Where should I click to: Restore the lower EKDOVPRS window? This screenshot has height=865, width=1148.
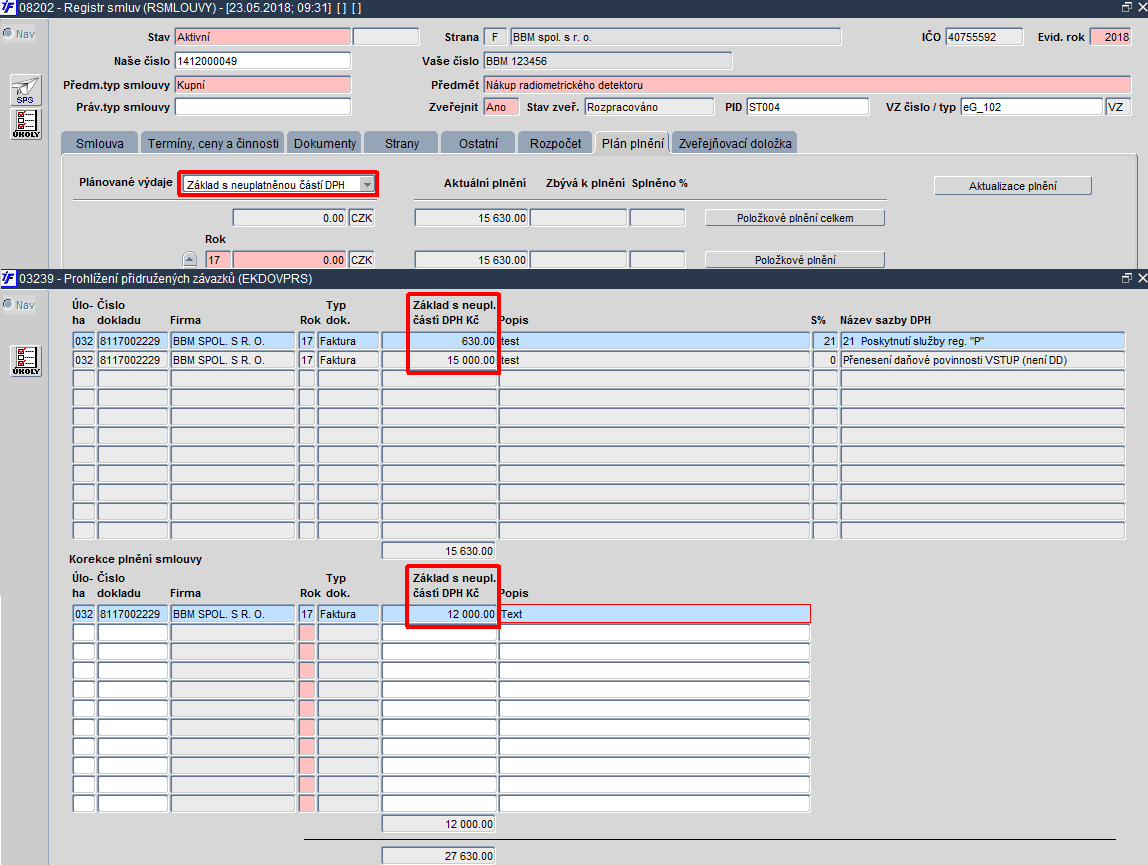[1126, 278]
